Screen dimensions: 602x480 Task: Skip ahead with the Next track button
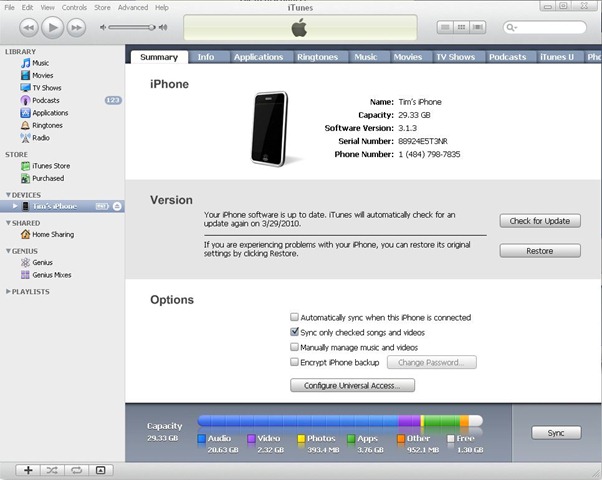[x=76, y=28]
